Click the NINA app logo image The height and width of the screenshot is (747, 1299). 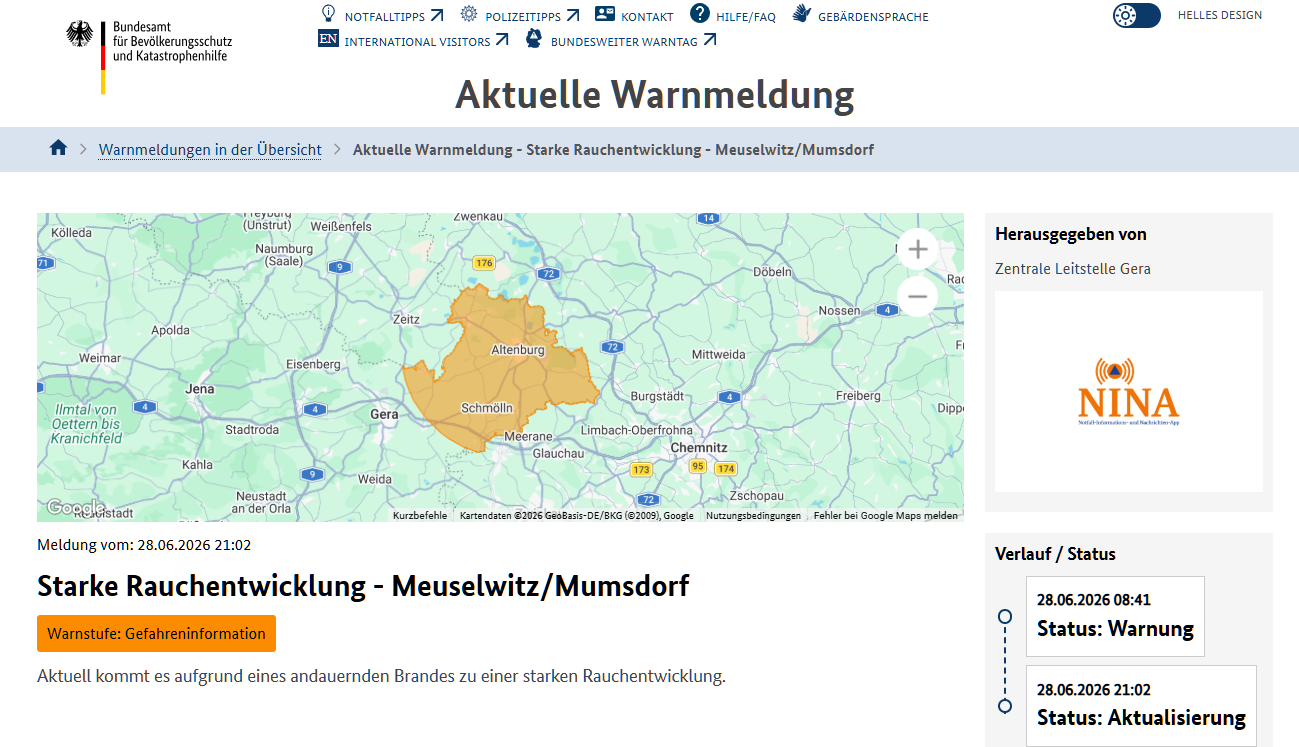(x=1129, y=391)
